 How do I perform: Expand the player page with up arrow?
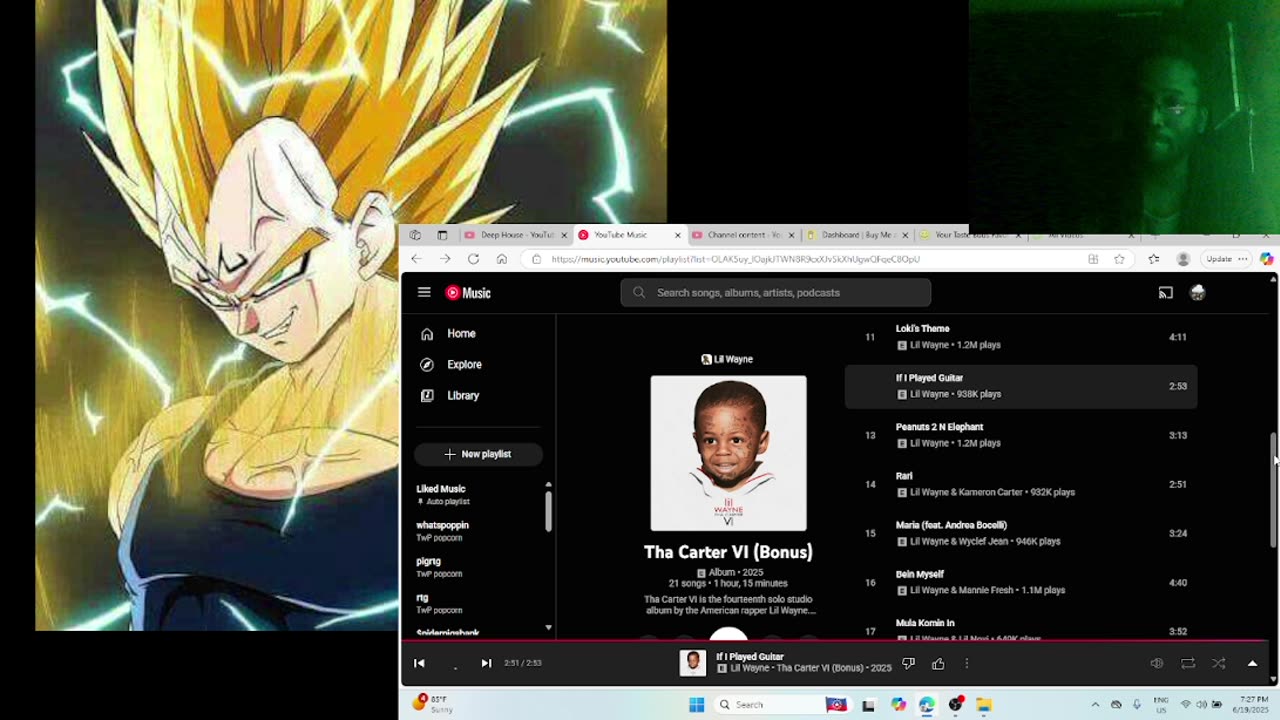tap(1252, 663)
